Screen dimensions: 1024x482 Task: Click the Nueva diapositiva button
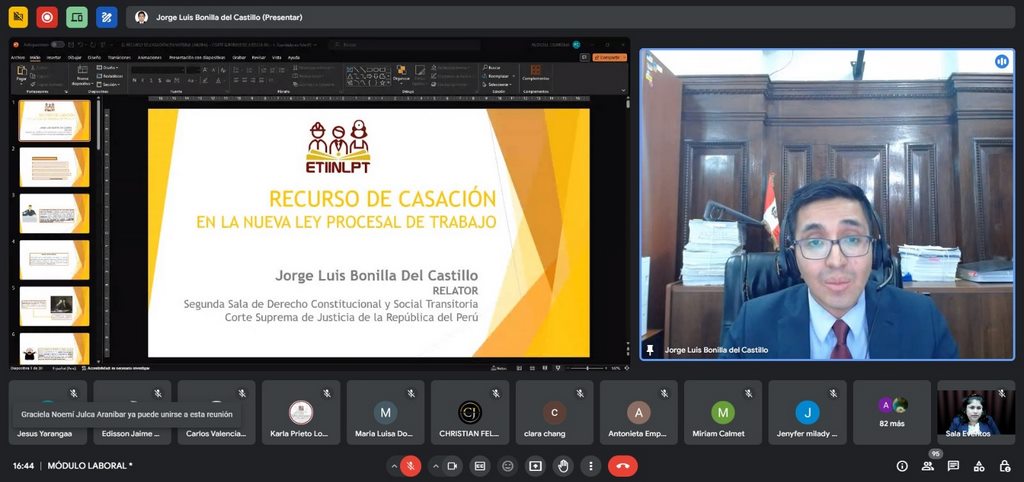coord(82,75)
